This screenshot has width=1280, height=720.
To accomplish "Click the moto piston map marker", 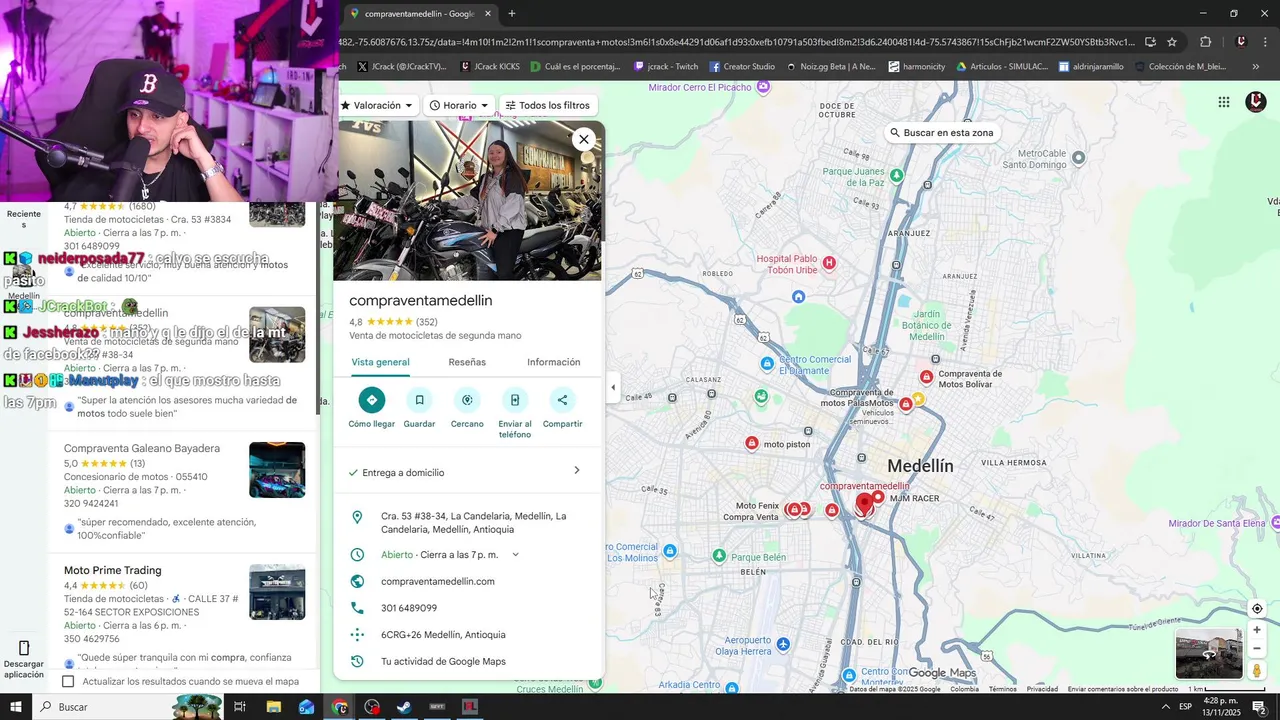I will pos(752,443).
